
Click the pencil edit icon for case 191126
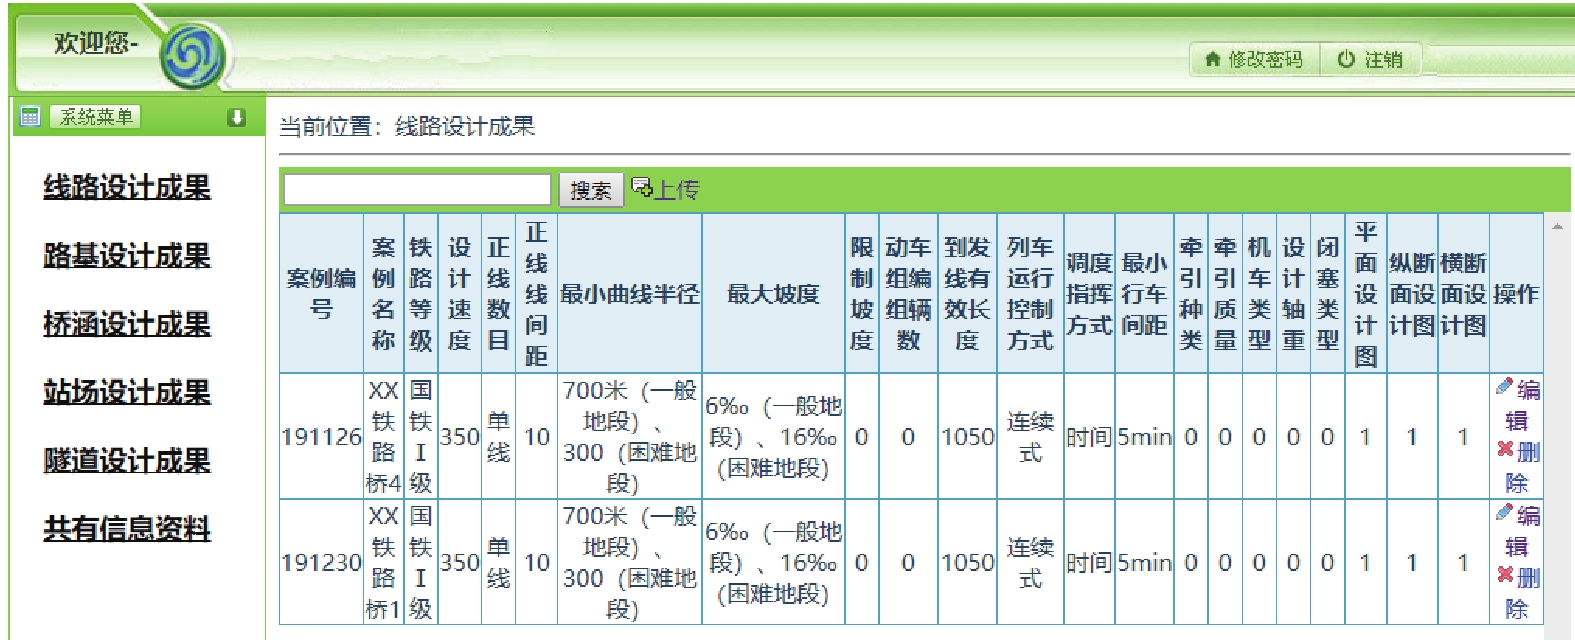click(x=1504, y=387)
